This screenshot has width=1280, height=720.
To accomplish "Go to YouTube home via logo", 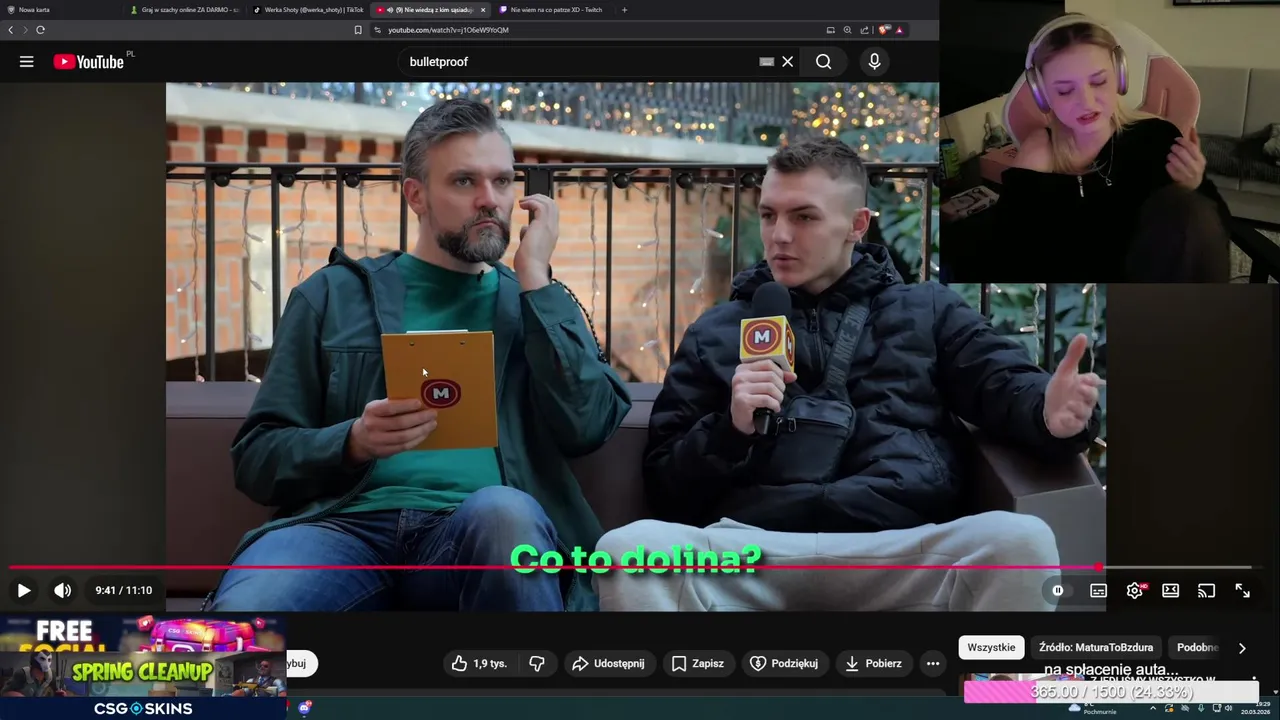I will [x=89, y=62].
